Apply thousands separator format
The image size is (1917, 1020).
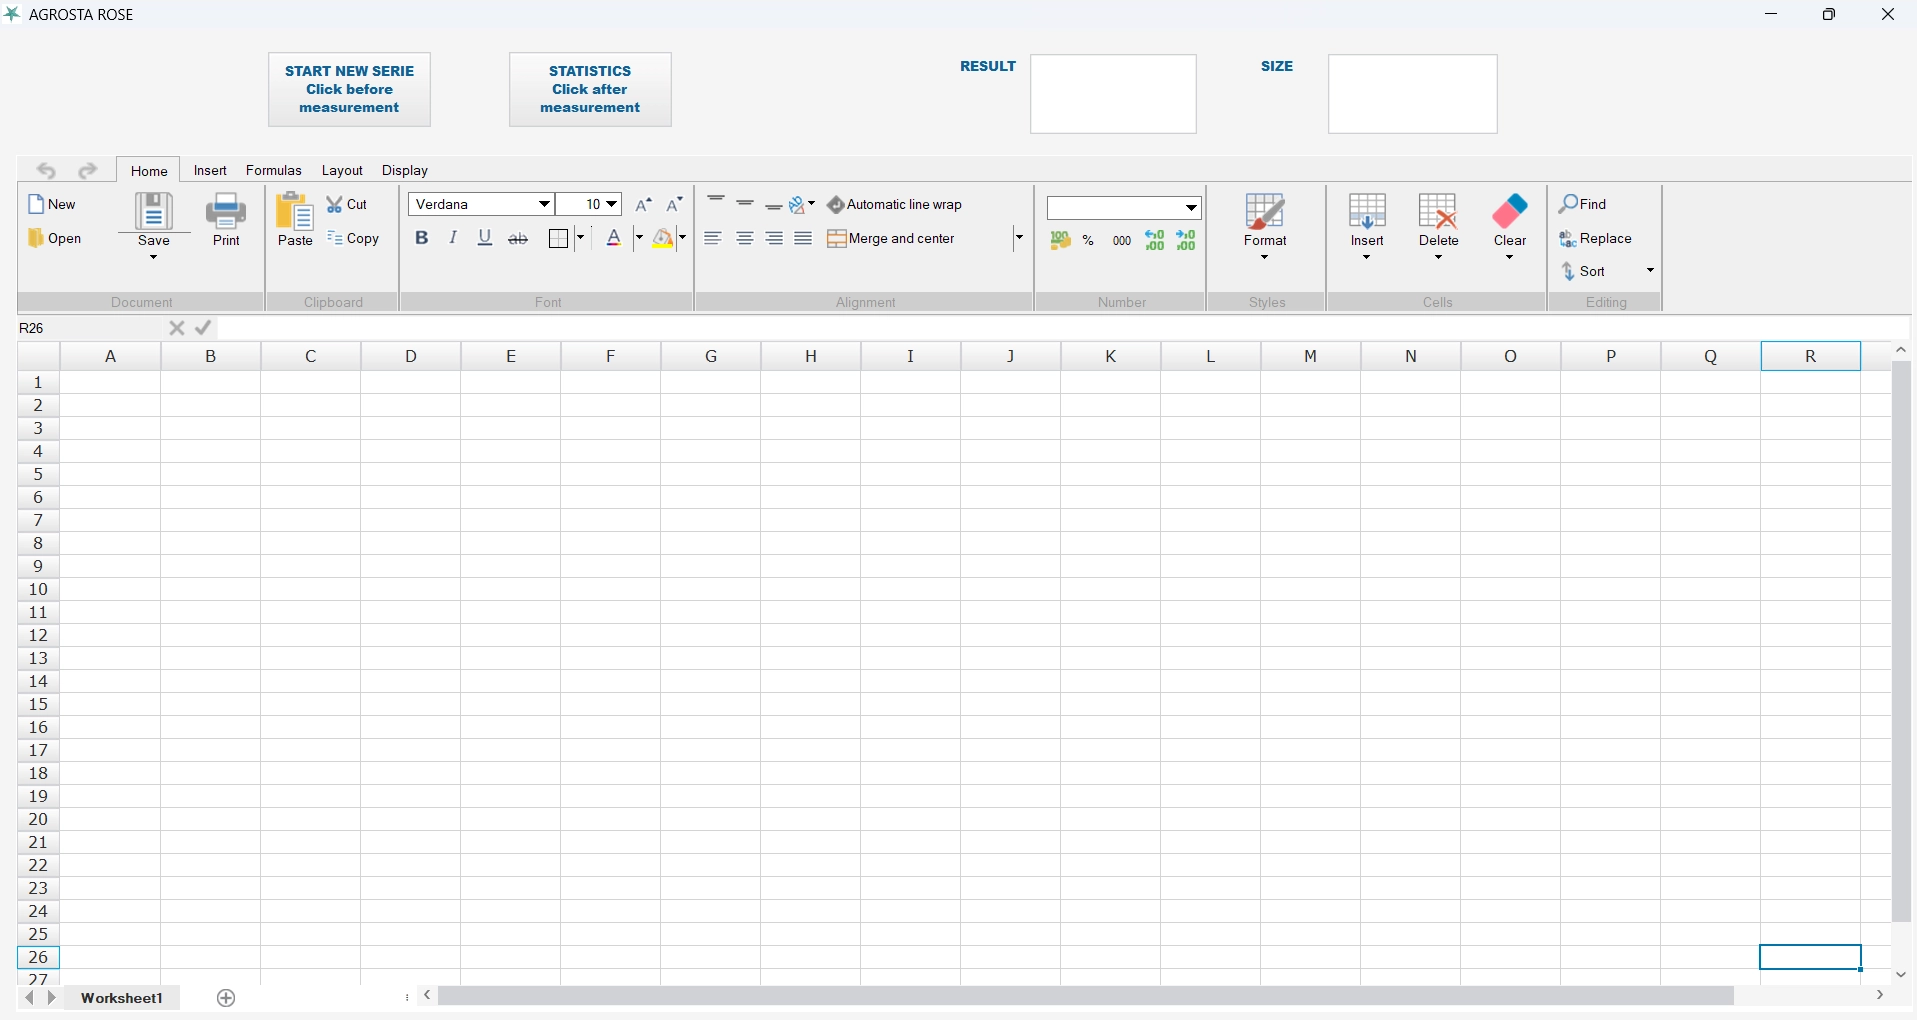coord(1122,240)
